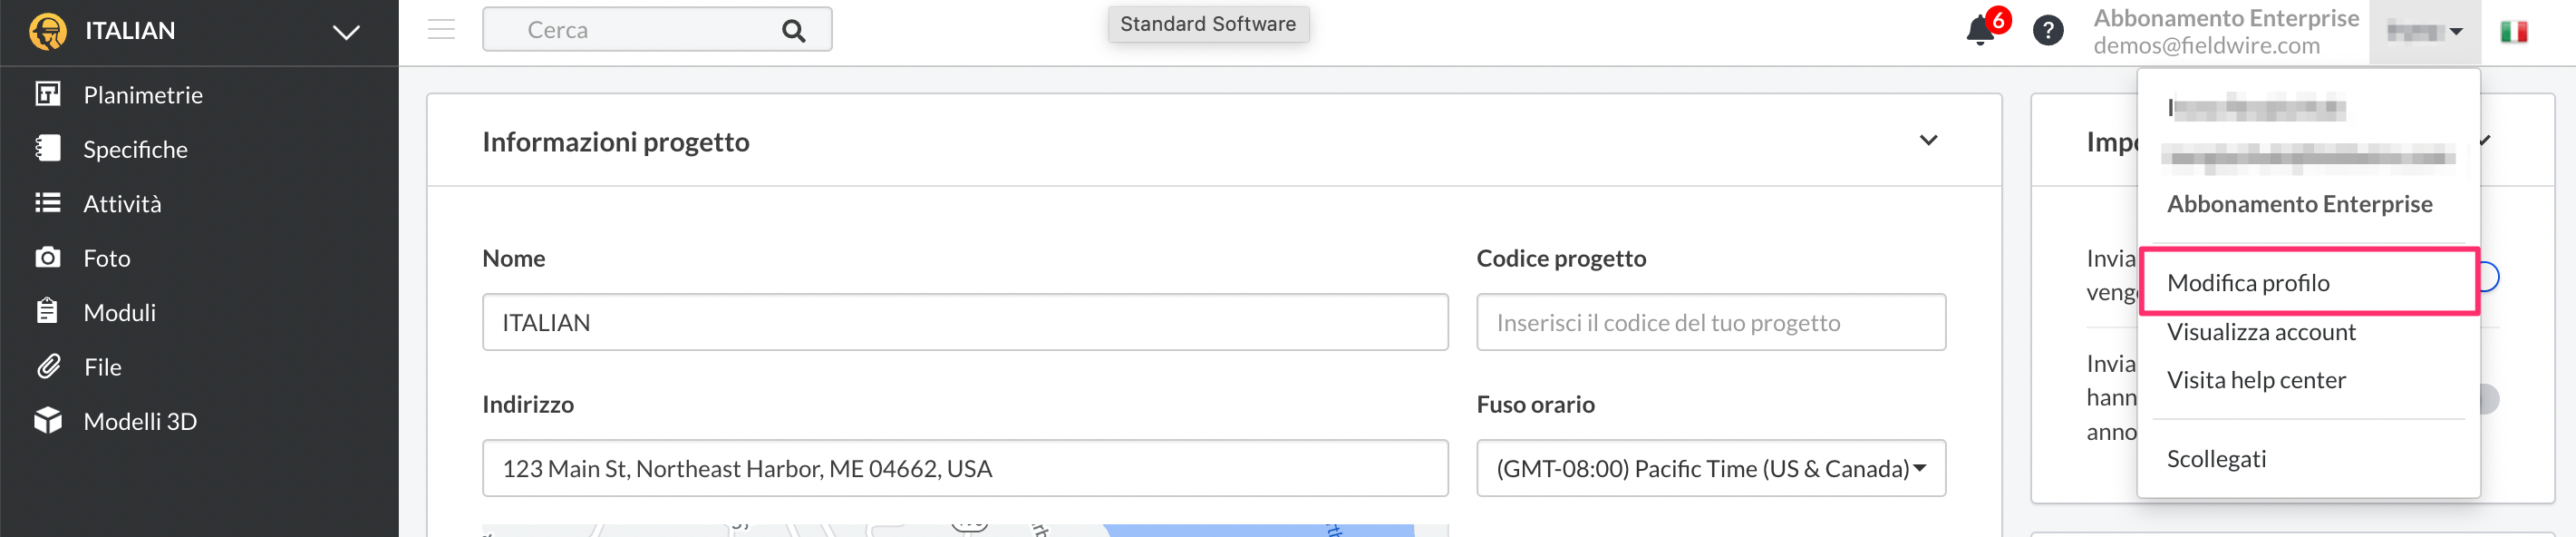Select Visualizza account menu entry

(2260, 332)
